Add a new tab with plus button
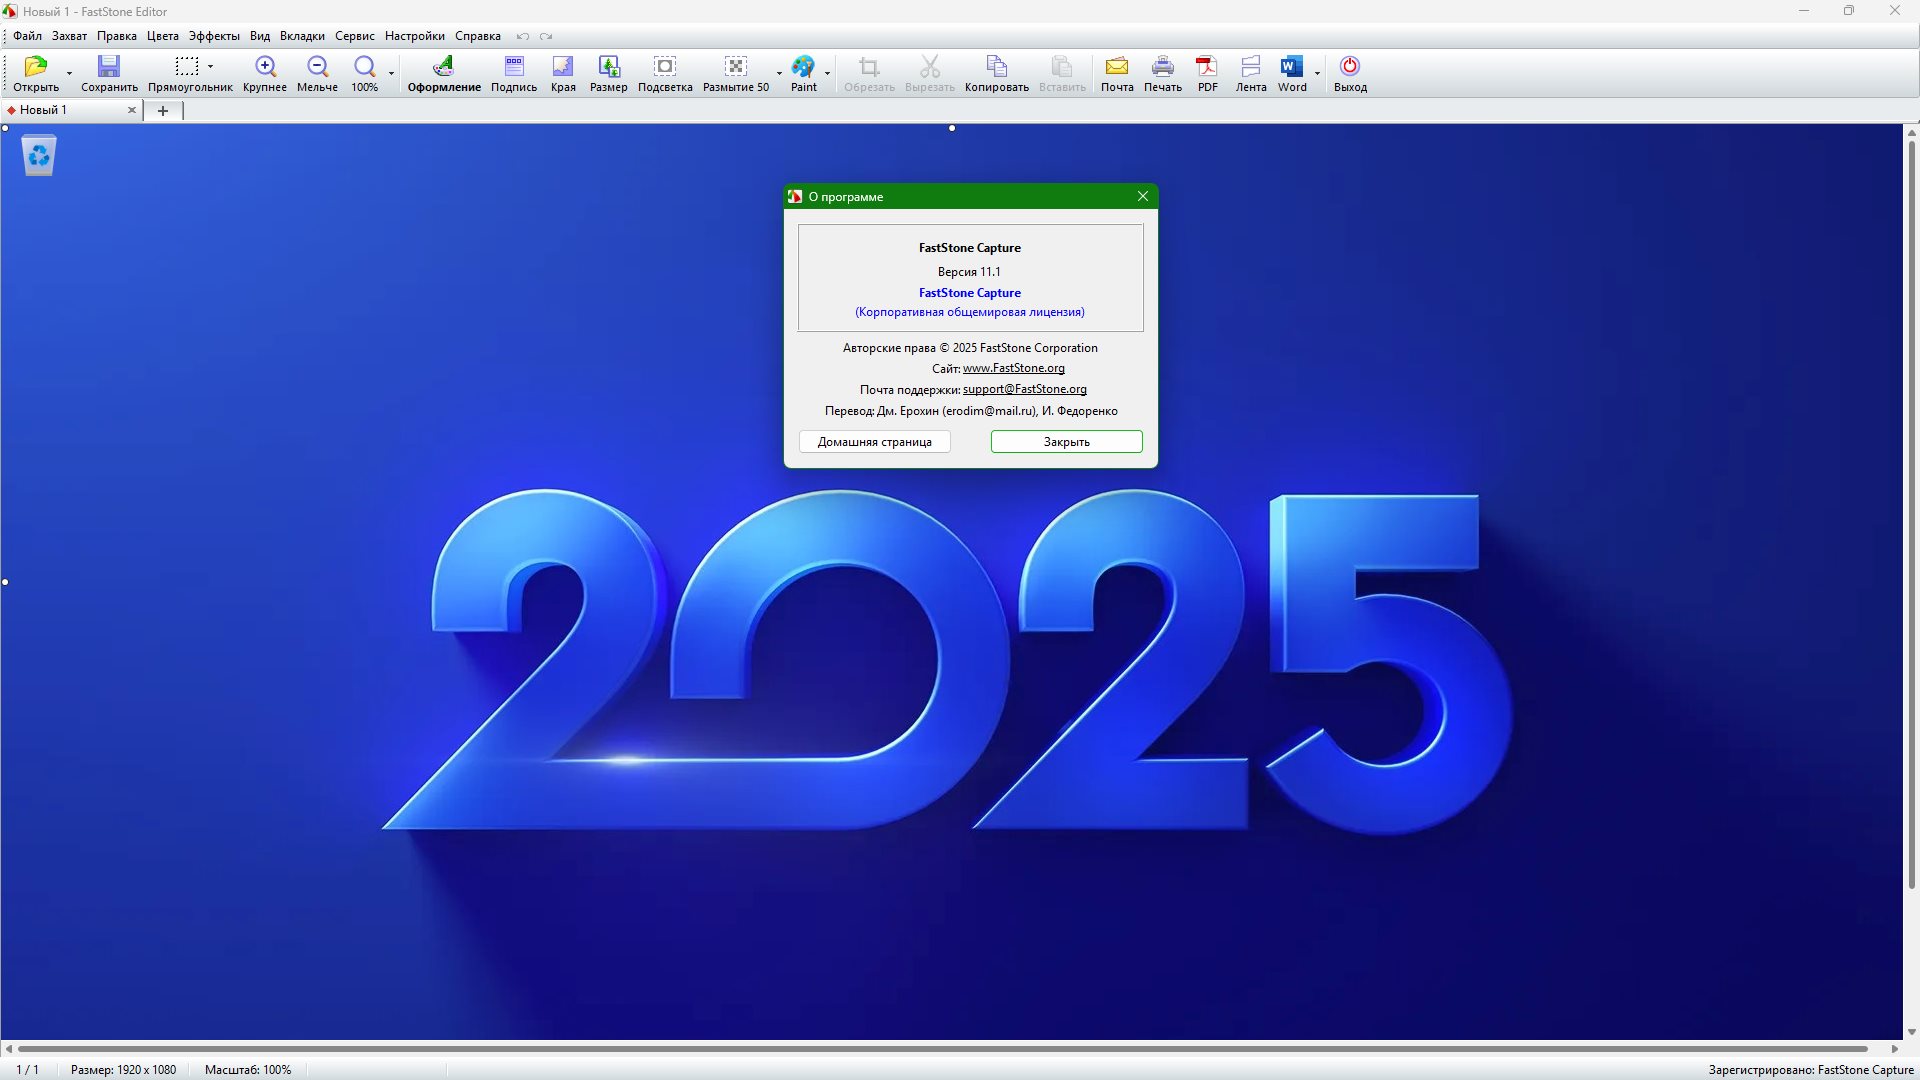 coord(163,111)
